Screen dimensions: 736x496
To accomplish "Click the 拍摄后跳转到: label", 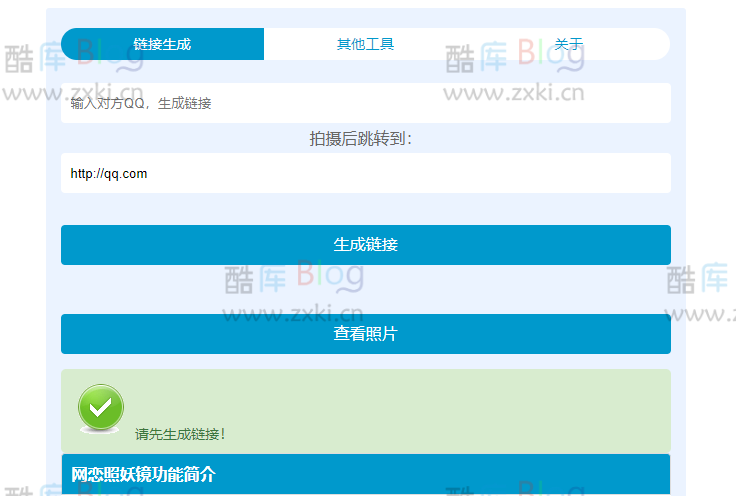I will coord(360,138).
